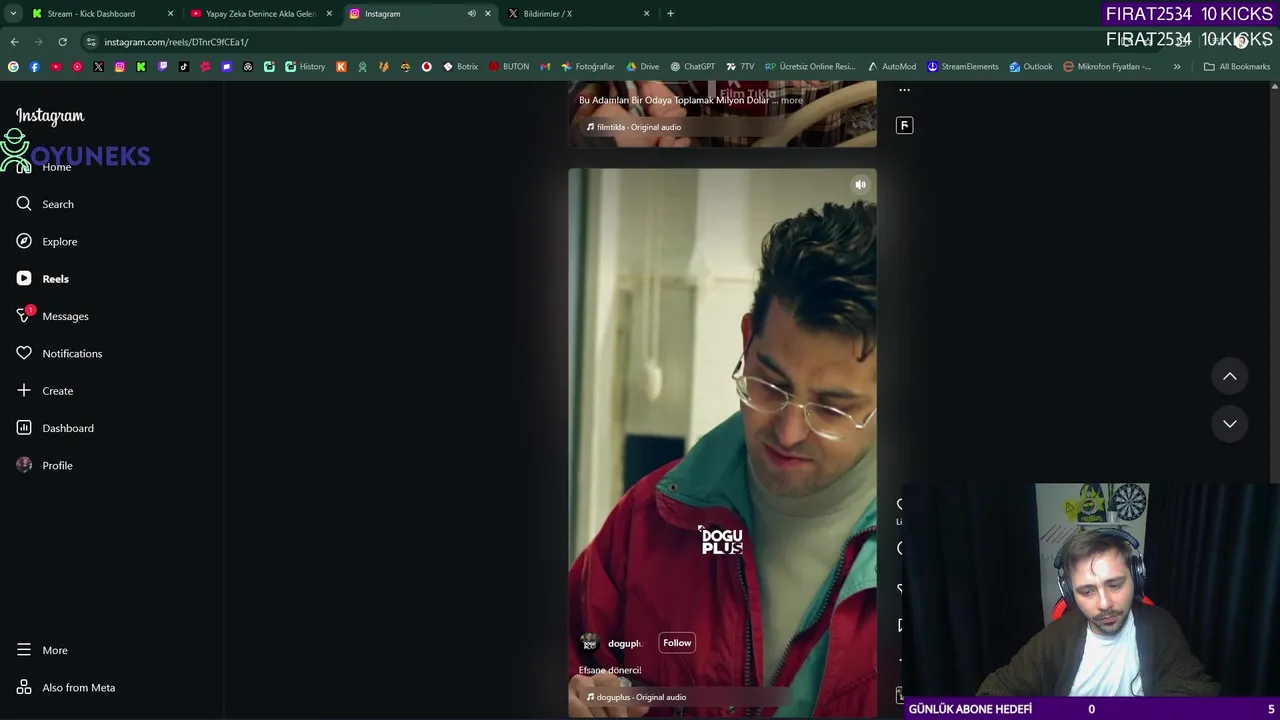1280x720 pixels.
Task: Open the TikTok bookmark icon
Action: click(184, 67)
